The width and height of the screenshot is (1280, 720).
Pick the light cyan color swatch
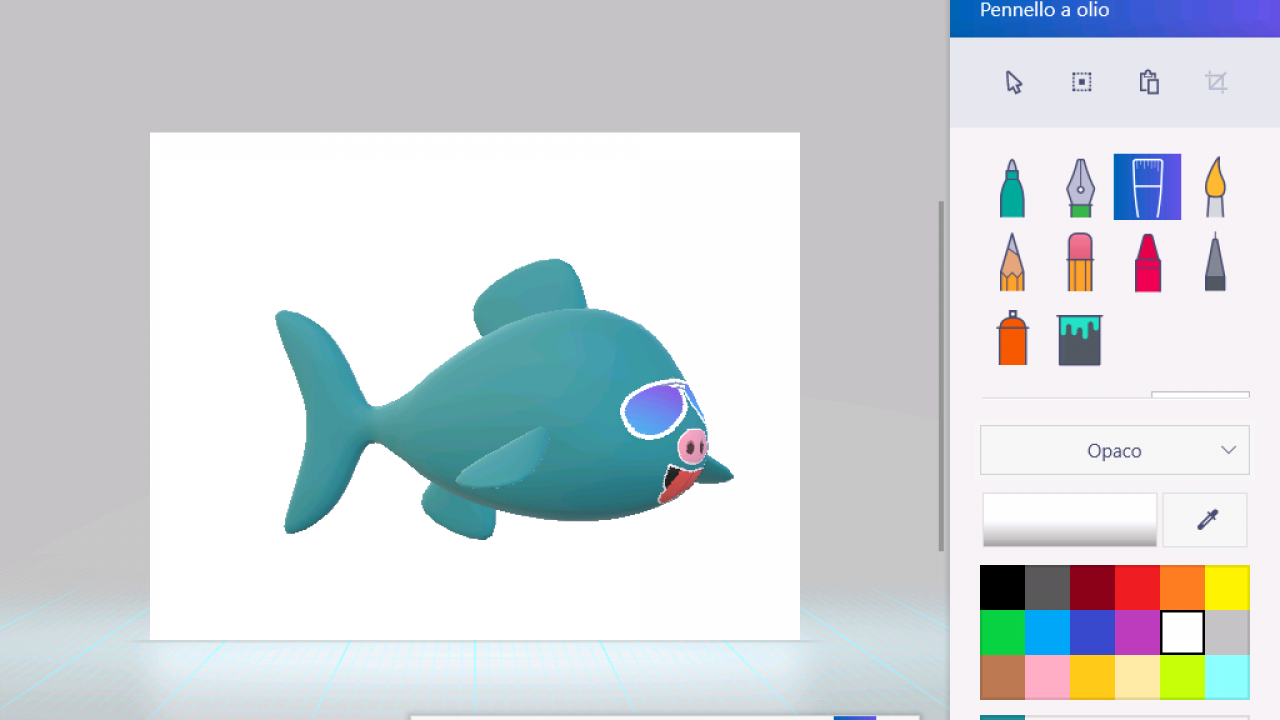click(x=1227, y=677)
